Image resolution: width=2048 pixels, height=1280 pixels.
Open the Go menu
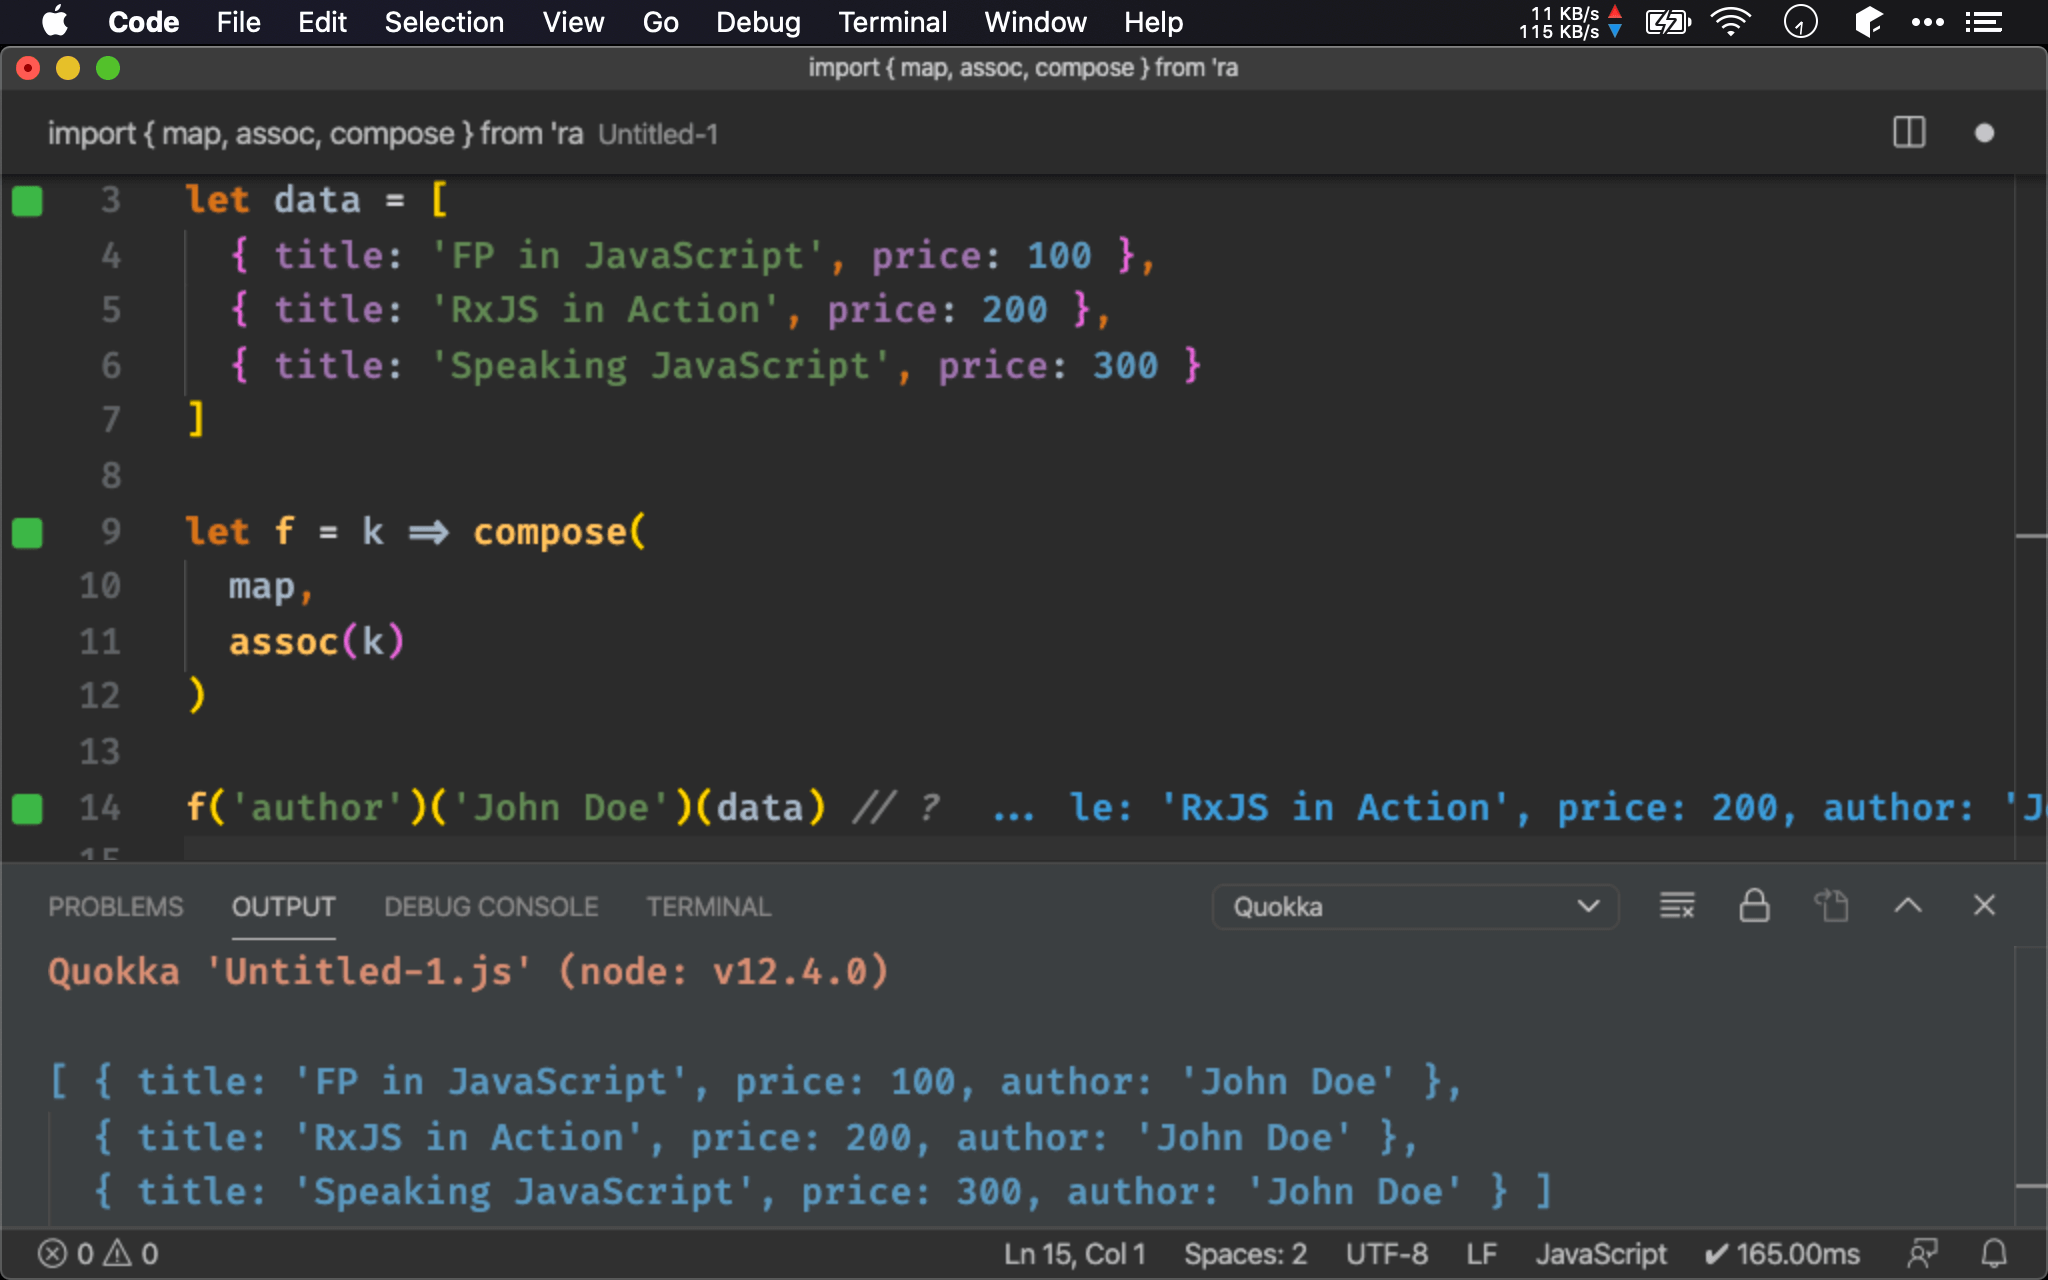660,22
